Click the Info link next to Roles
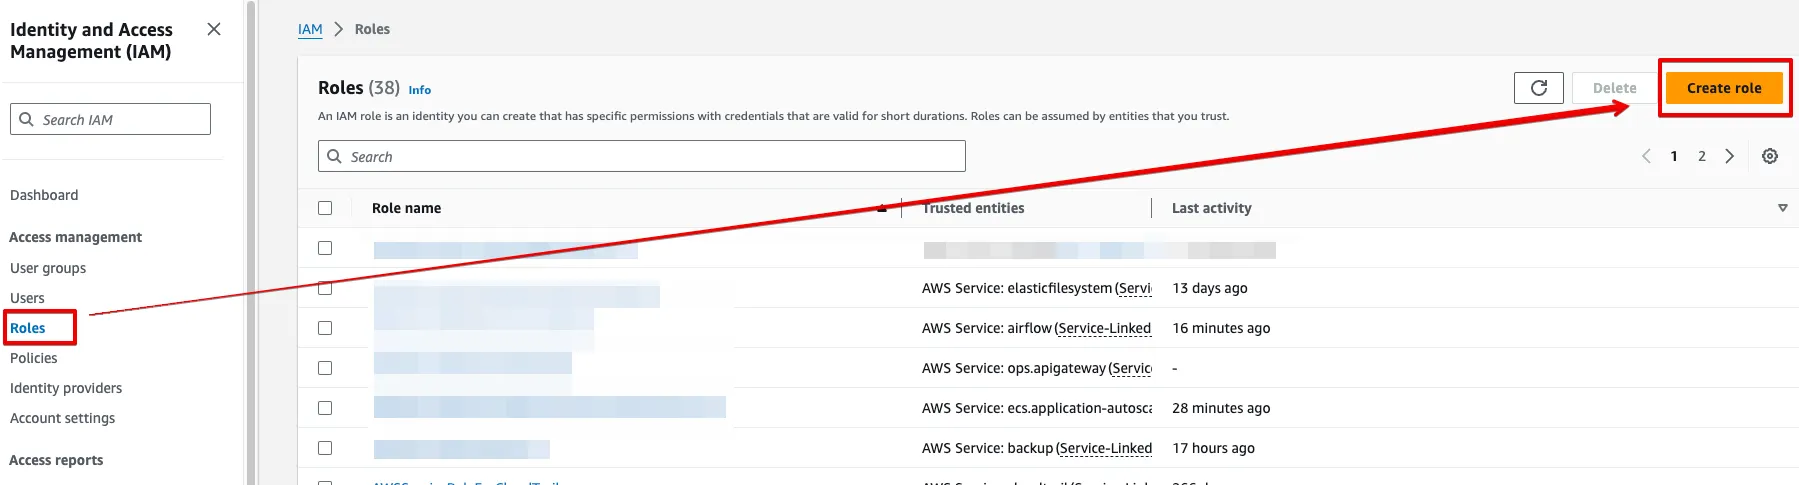 point(420,90)
